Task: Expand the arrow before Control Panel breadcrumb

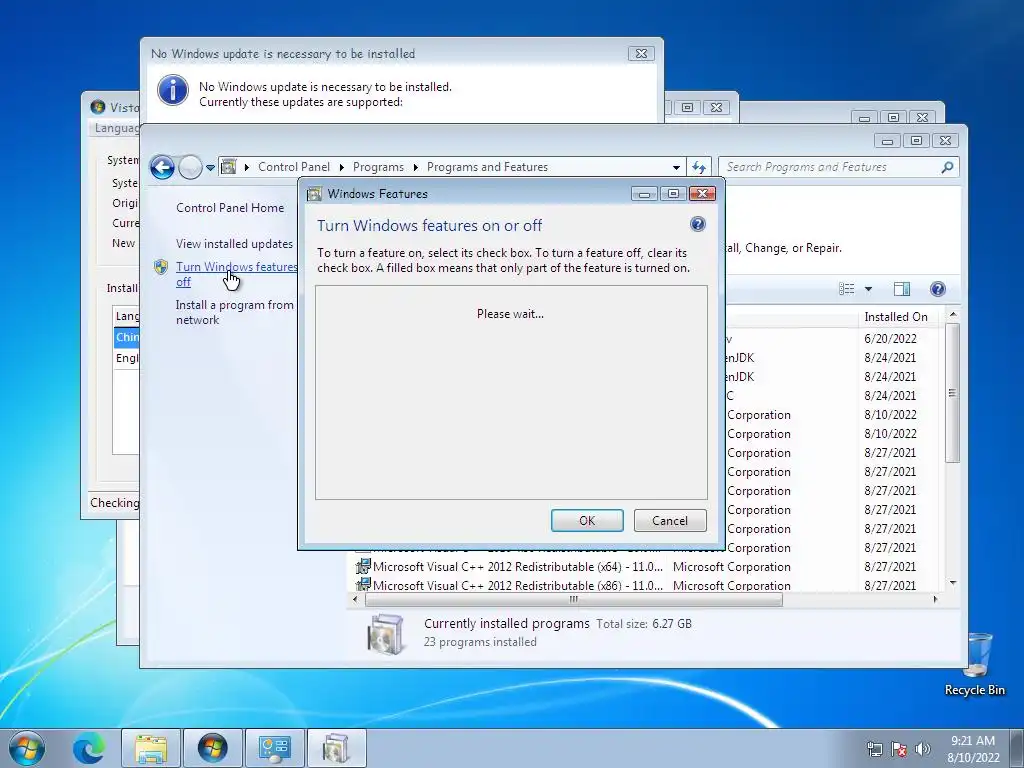Action: point(247,167)
